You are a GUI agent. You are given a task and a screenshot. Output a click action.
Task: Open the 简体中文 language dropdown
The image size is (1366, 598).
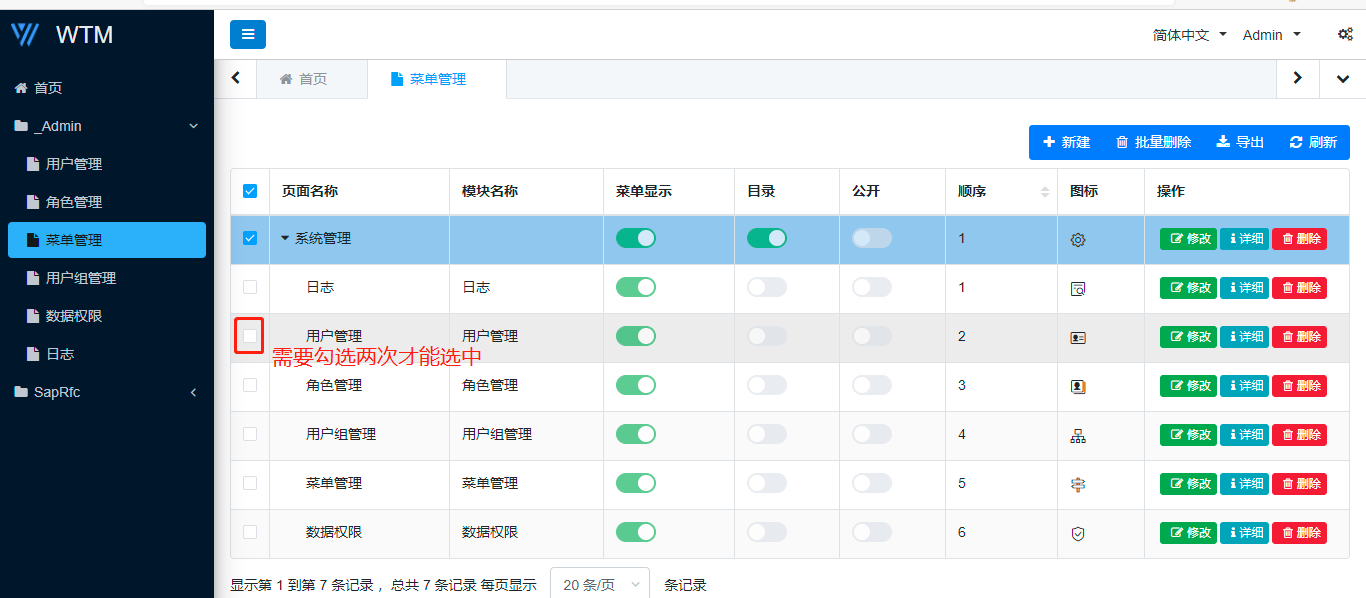click(x=1188, y=34)
